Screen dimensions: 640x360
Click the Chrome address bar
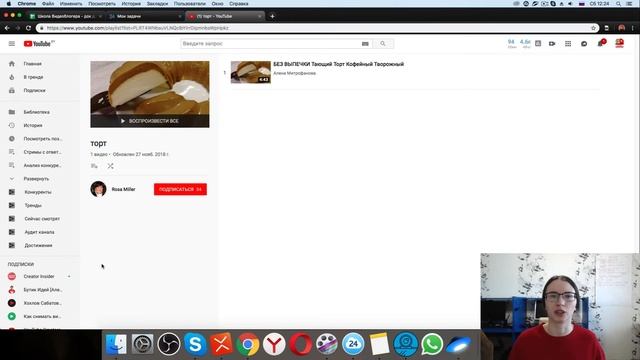[x=314, y=28]
